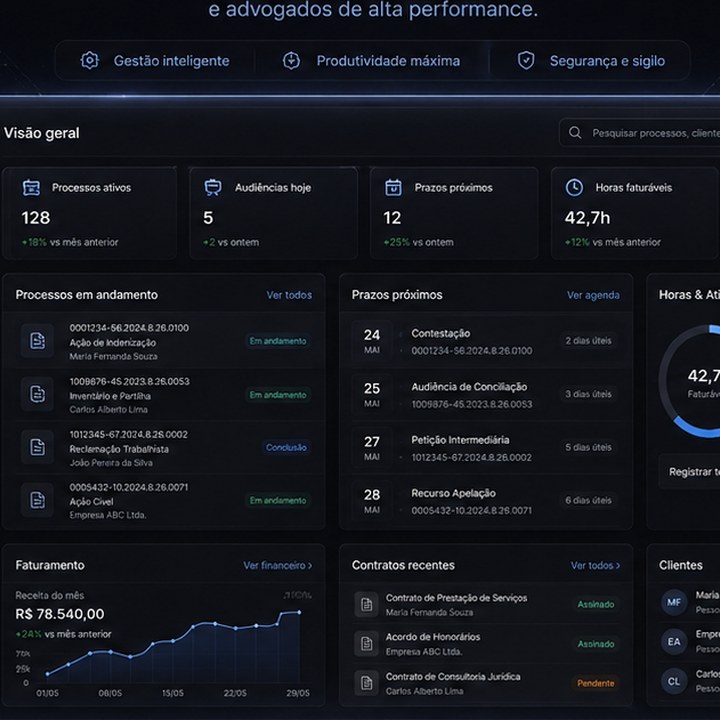Click the Audiência de Conciliação deadline
The image size is (720, 720).
tap(469, 387)
